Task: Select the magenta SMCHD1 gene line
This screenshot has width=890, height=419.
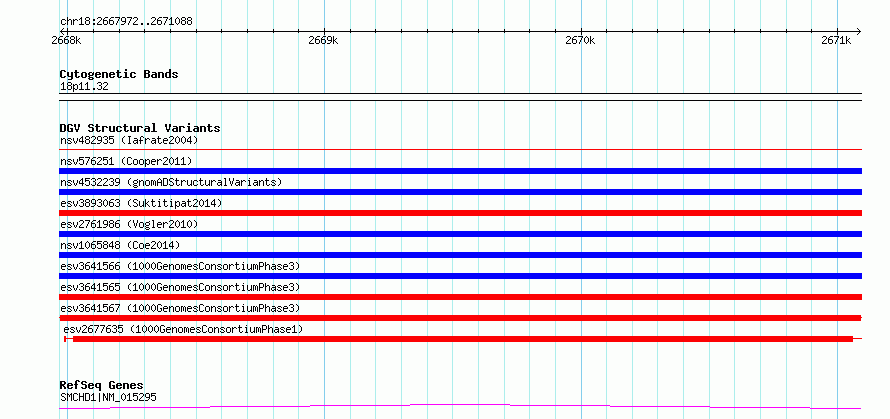Action: tap(460, 406)
